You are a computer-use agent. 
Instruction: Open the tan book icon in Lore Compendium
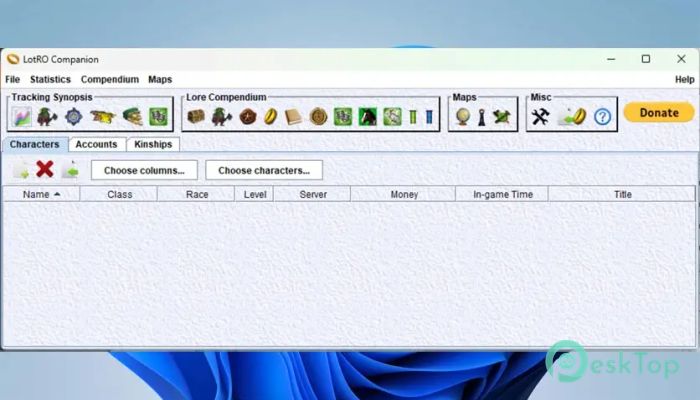[293, 117]
